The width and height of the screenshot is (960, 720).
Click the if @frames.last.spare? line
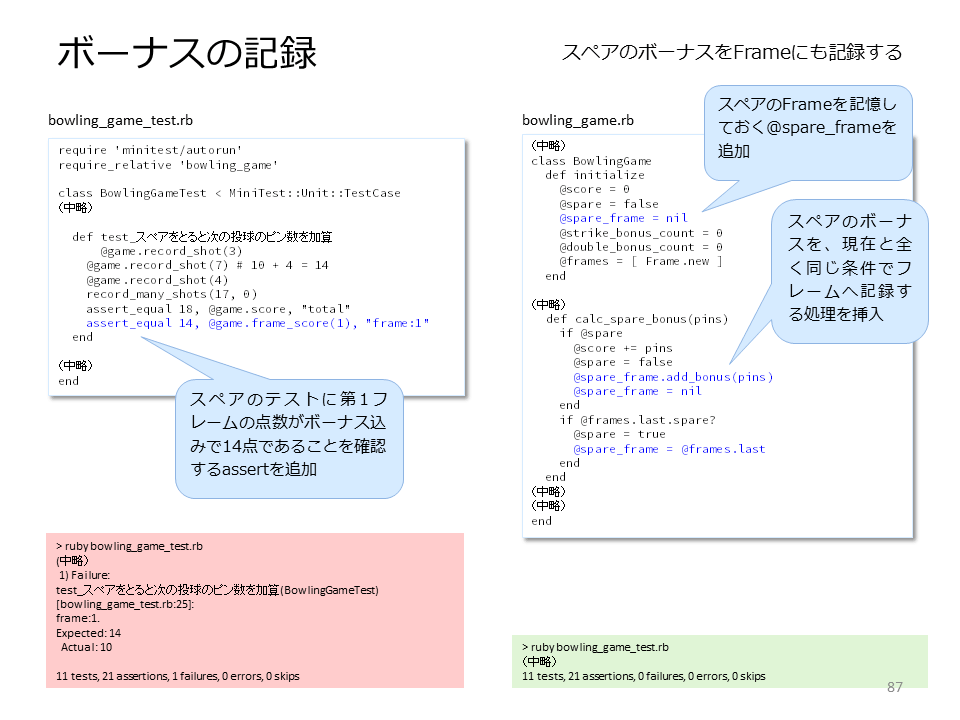click(x=637, y=419)
